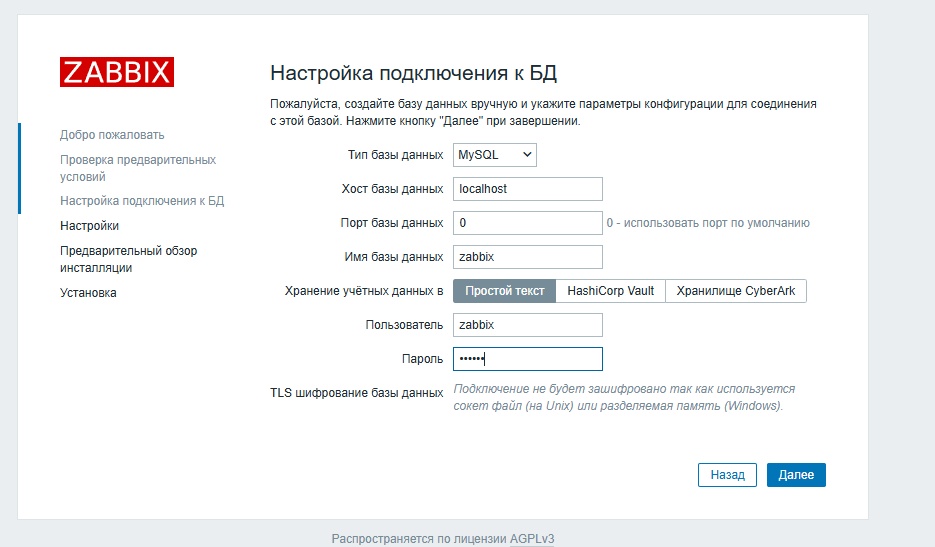This screenshot has height=547, width=935.
Task: Select Предварительный обзор инсталляции step
Action: pyautogui.click(x=128, y=259)
